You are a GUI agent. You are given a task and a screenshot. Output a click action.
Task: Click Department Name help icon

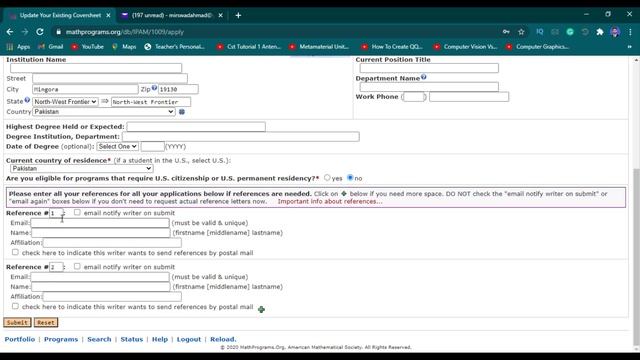pos(424,77)
